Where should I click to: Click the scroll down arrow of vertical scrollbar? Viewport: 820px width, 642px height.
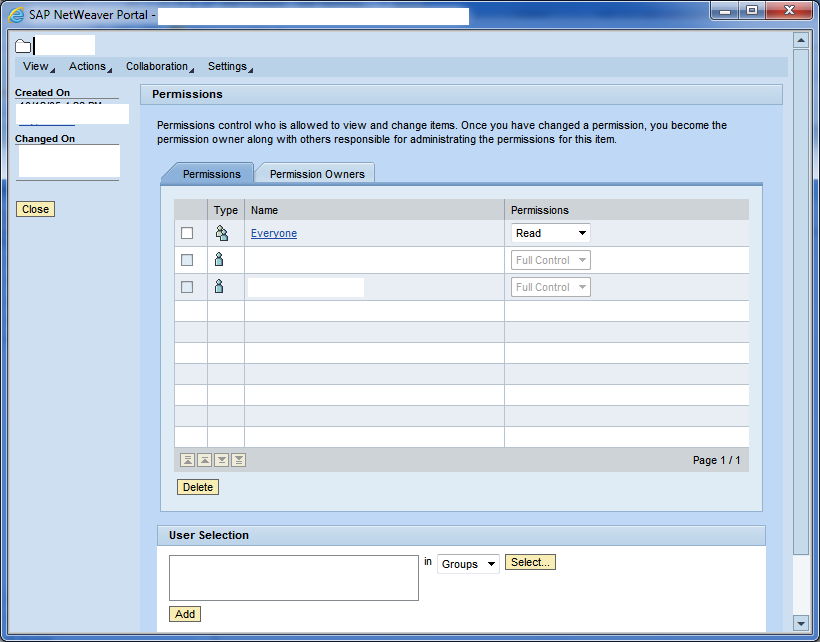tap(801, 623)
